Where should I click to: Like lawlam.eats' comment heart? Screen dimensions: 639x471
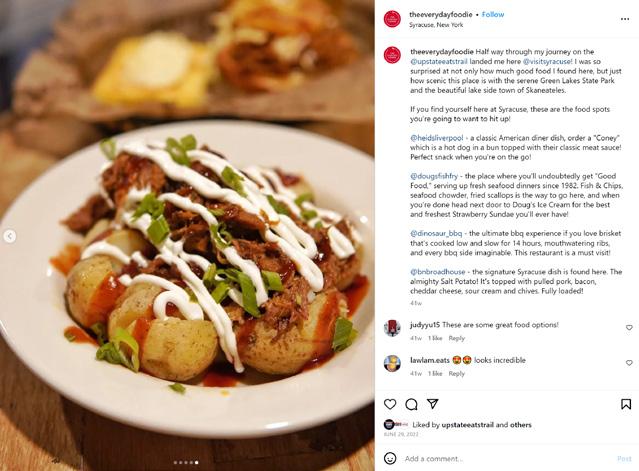coord(629,363)
